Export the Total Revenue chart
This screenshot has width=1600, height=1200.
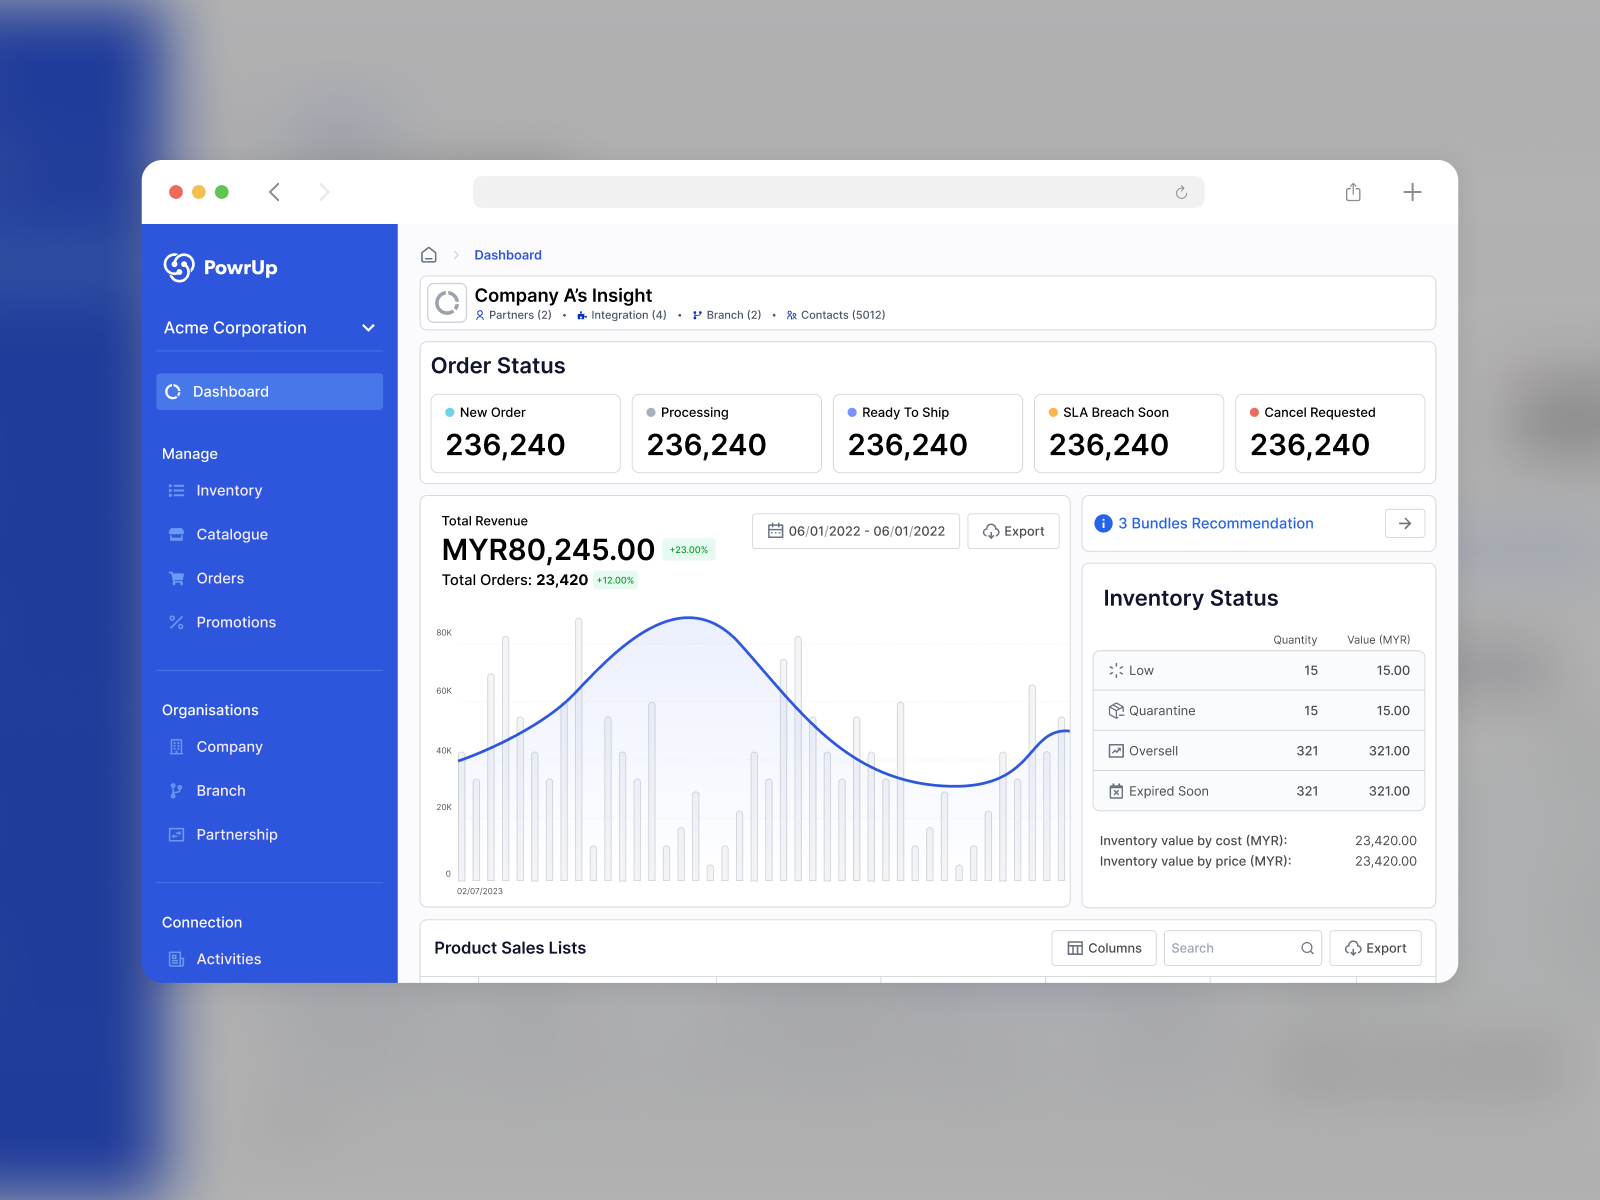1013,531
